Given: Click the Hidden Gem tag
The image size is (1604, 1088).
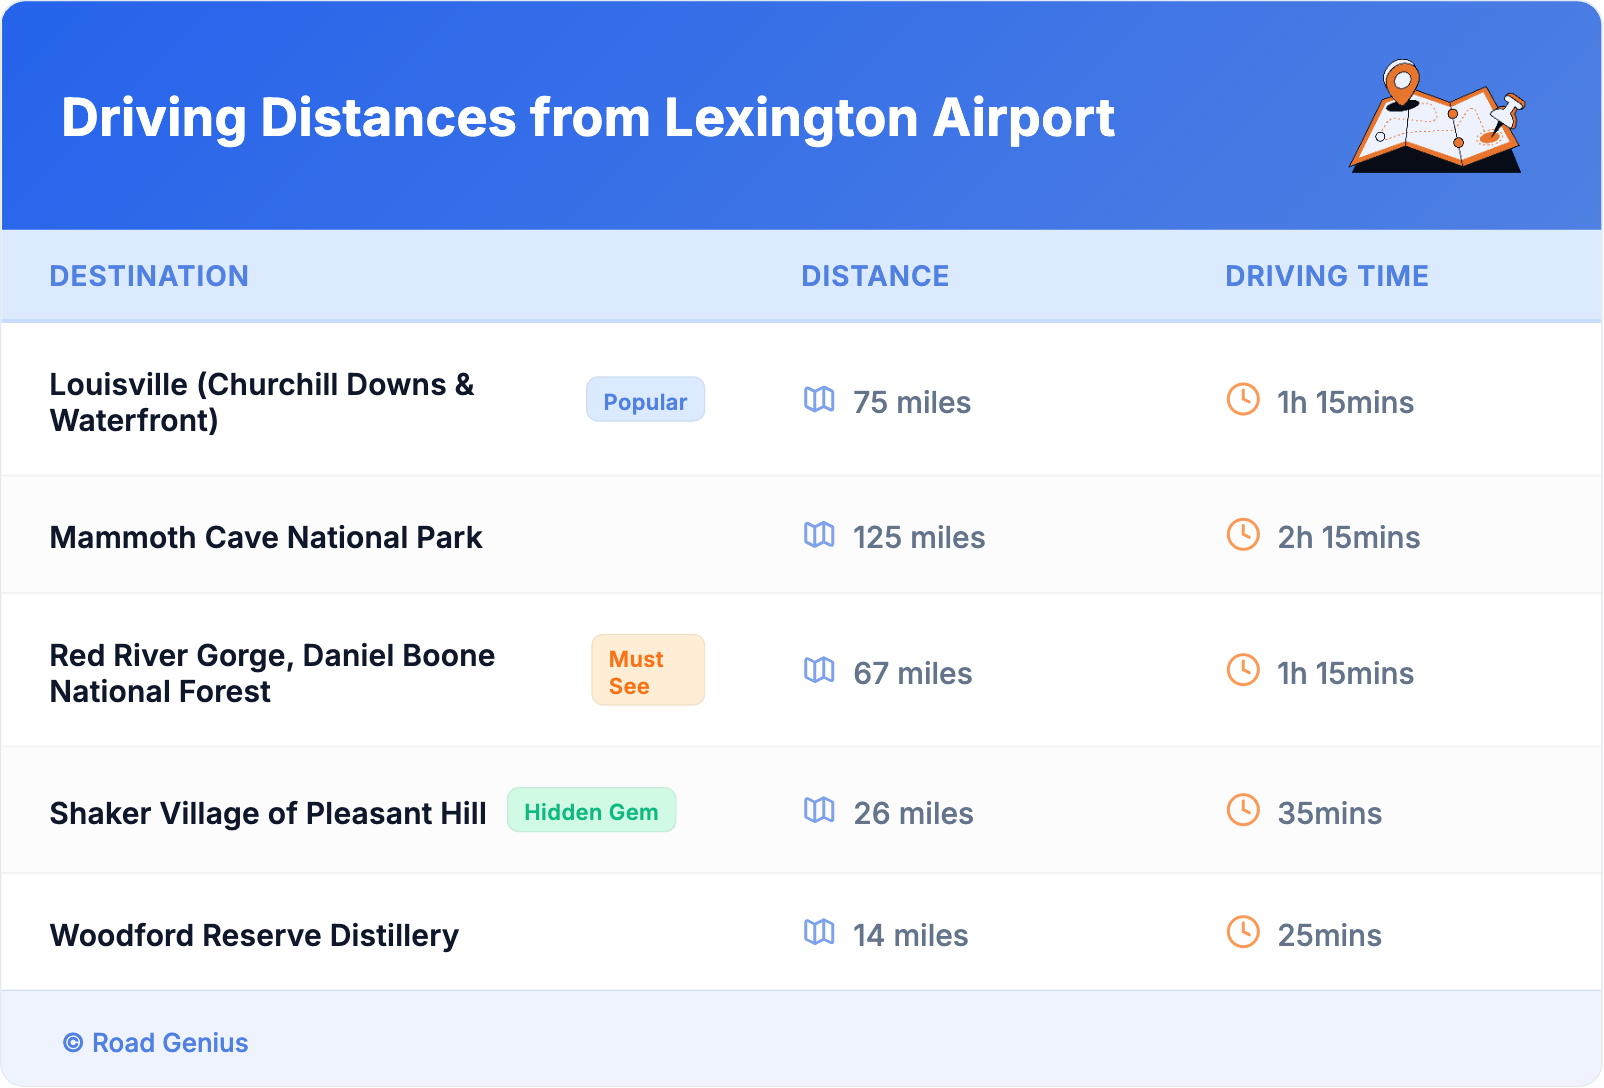Looking at the screenshot, I should click(x=591, y=811).
